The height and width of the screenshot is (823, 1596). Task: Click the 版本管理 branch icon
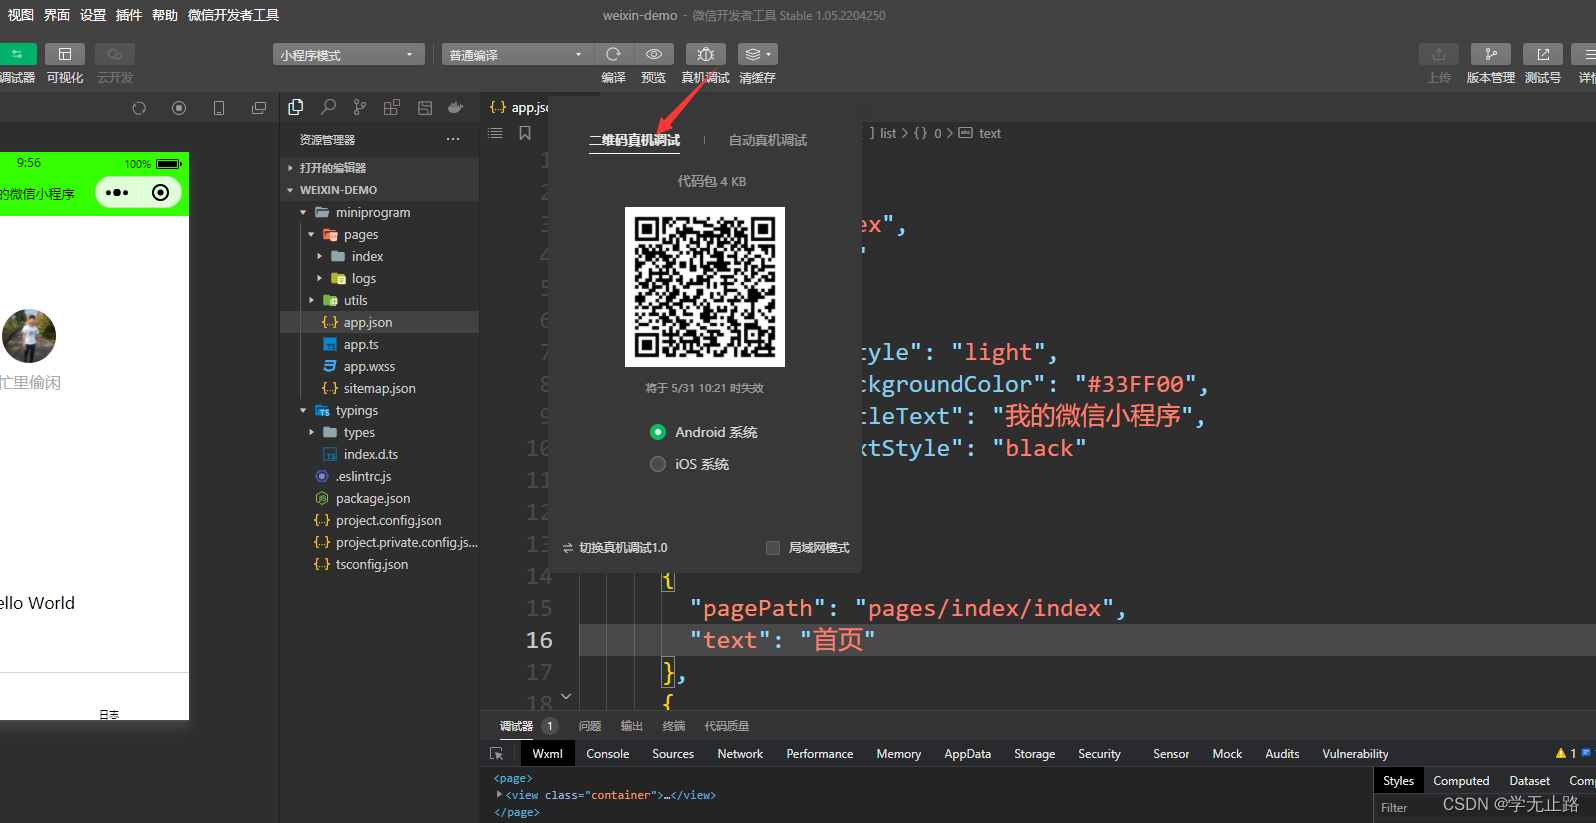coord(1490,54)
